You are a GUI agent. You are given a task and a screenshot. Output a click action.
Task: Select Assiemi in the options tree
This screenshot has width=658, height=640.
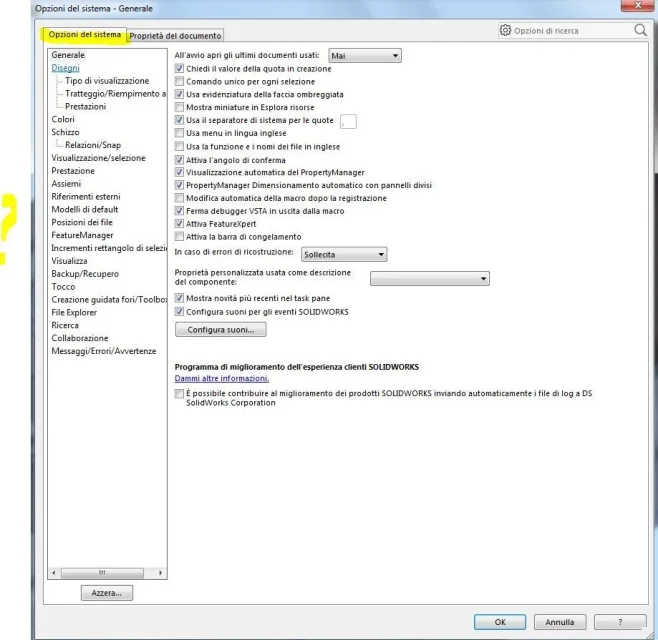[x=66, y=183]
